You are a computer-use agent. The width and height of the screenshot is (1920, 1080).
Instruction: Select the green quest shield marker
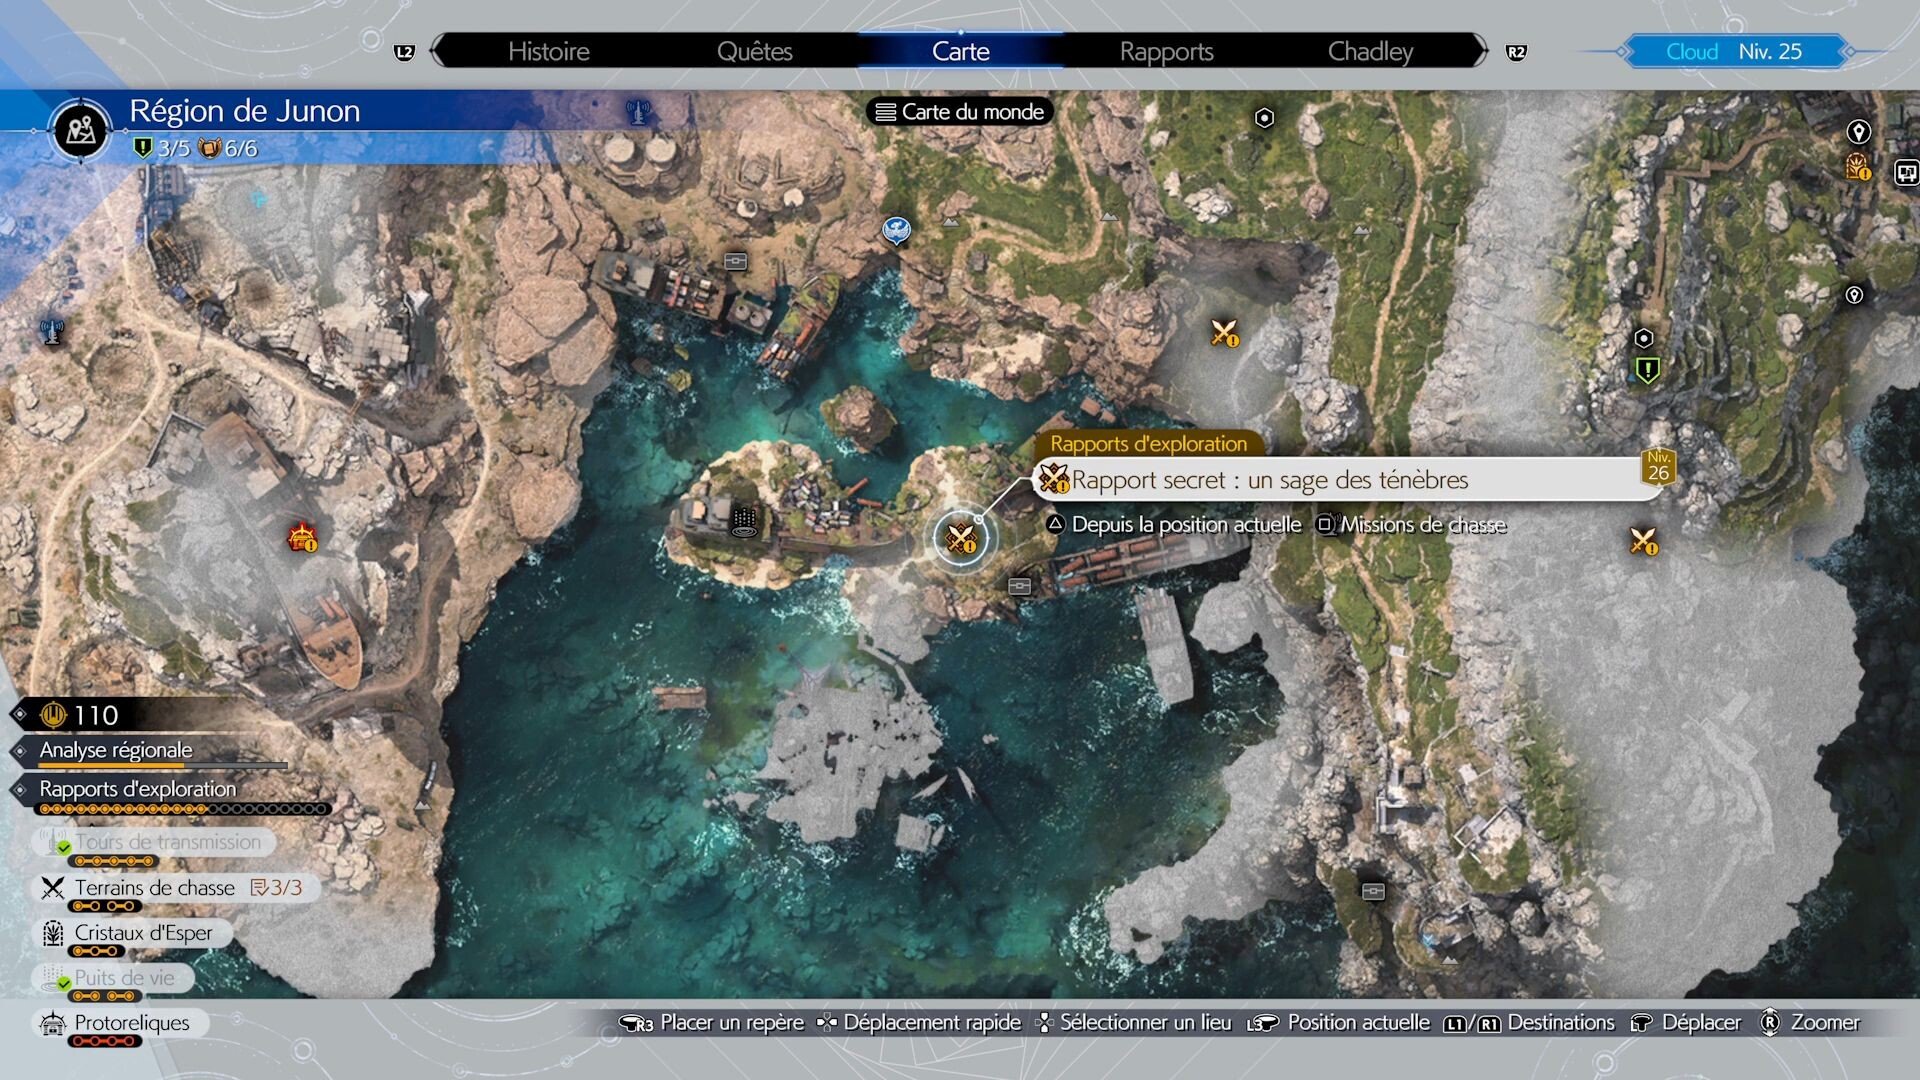click(x=1647, y=371)
